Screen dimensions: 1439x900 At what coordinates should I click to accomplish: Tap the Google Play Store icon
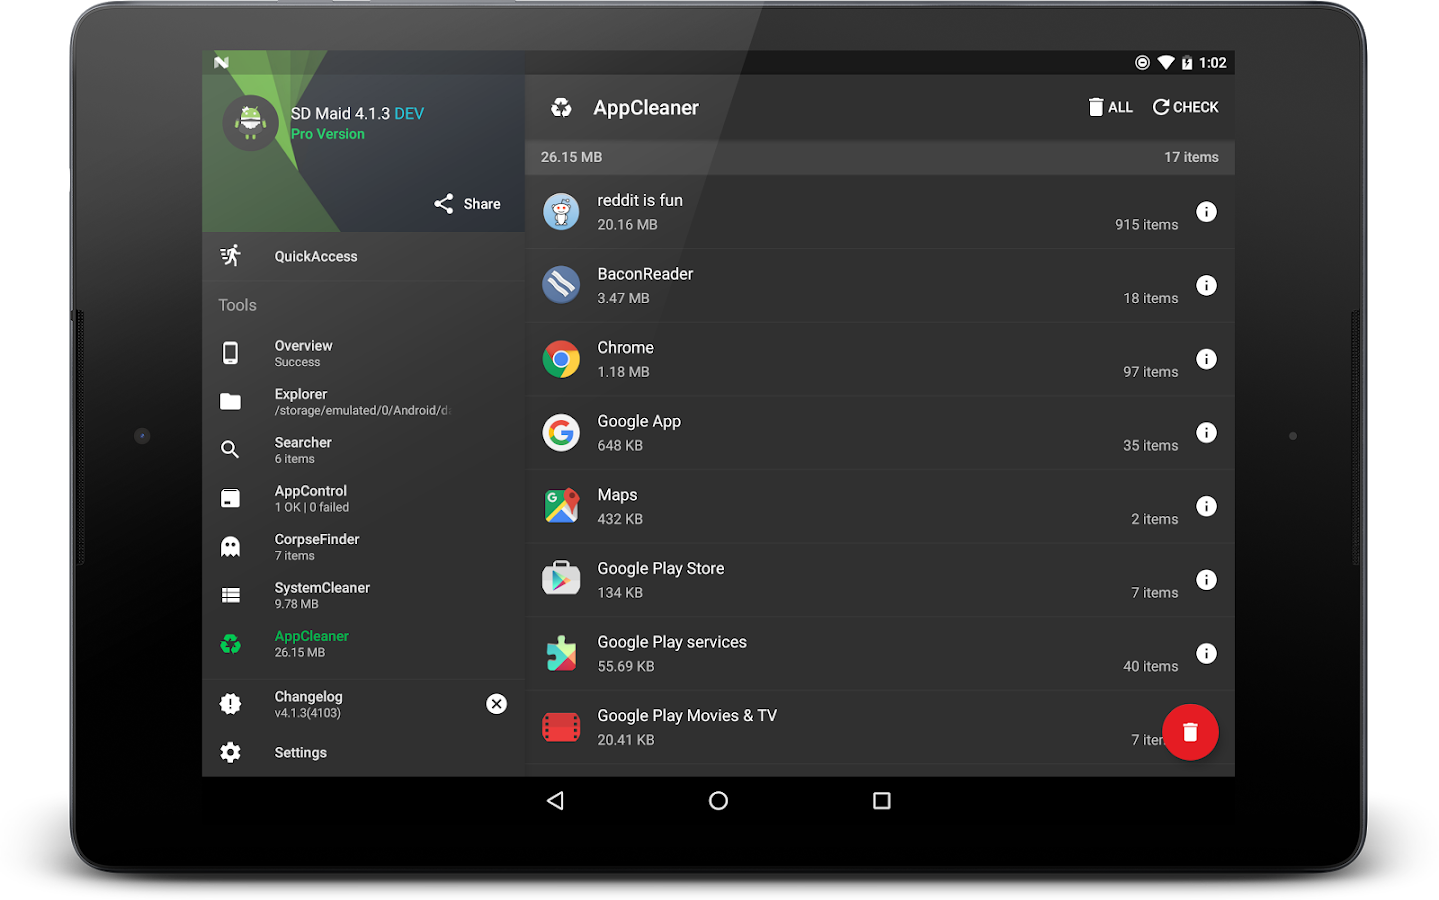[561, 579]
